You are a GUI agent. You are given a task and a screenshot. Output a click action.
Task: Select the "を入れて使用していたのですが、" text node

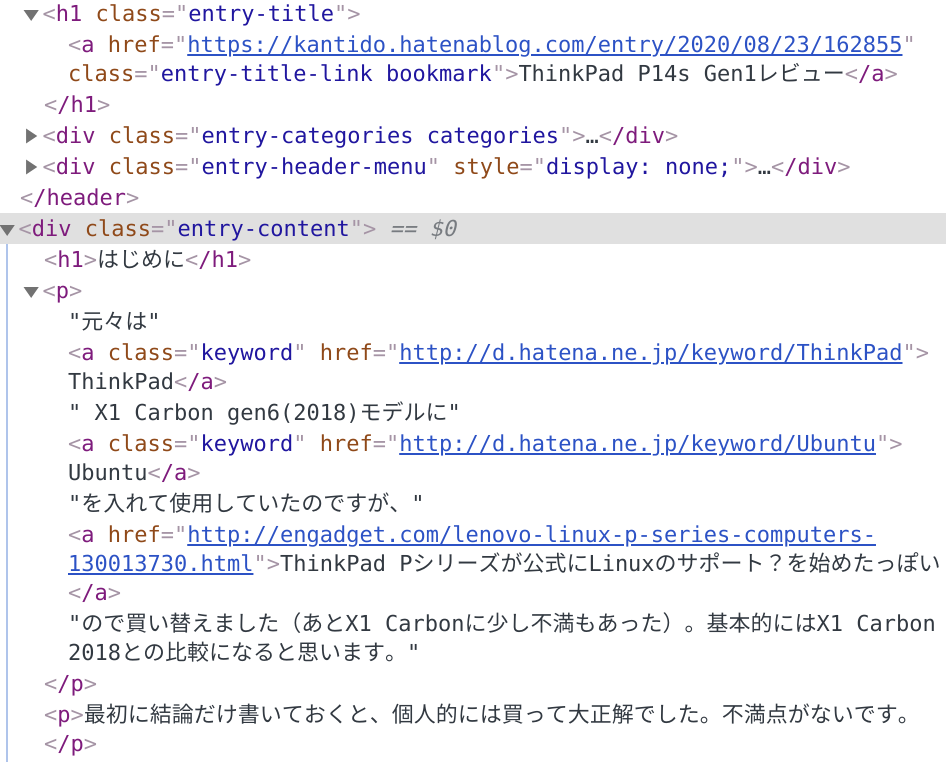pyautogui.click(x=246, y=503)
